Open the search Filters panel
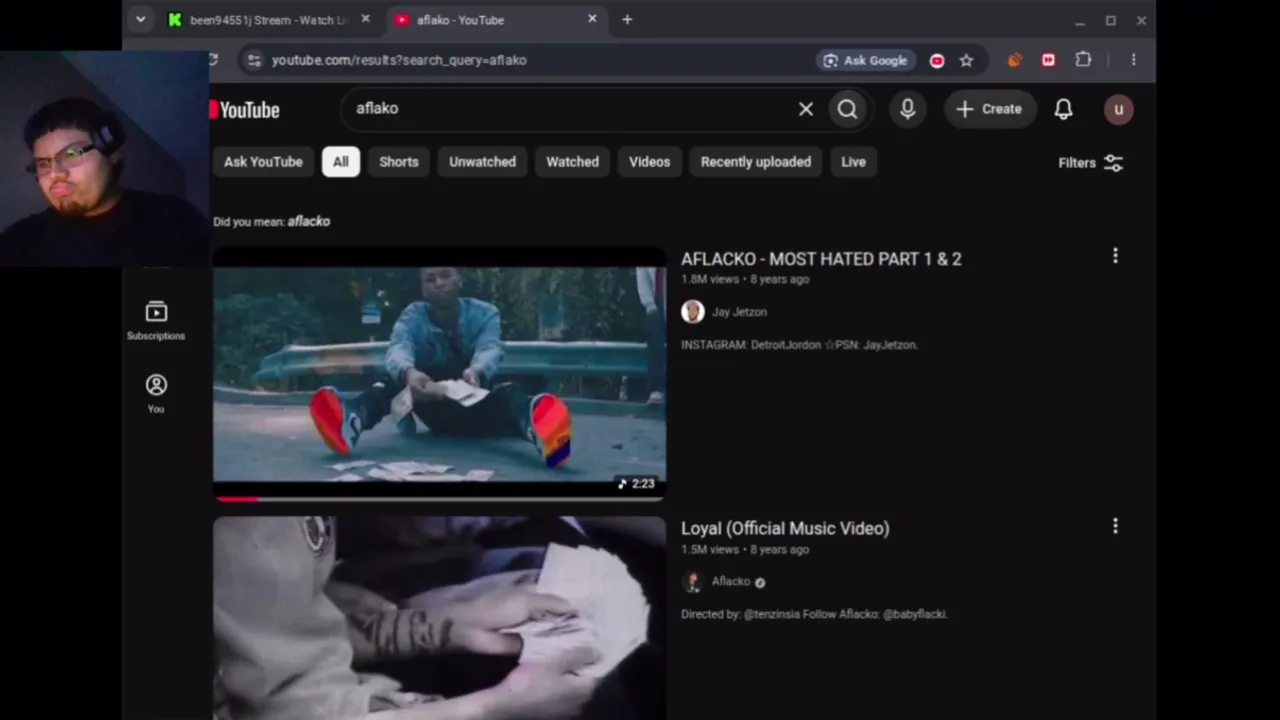The image size is (1280, 720). pyautogui.click(x=1090, y=163)
